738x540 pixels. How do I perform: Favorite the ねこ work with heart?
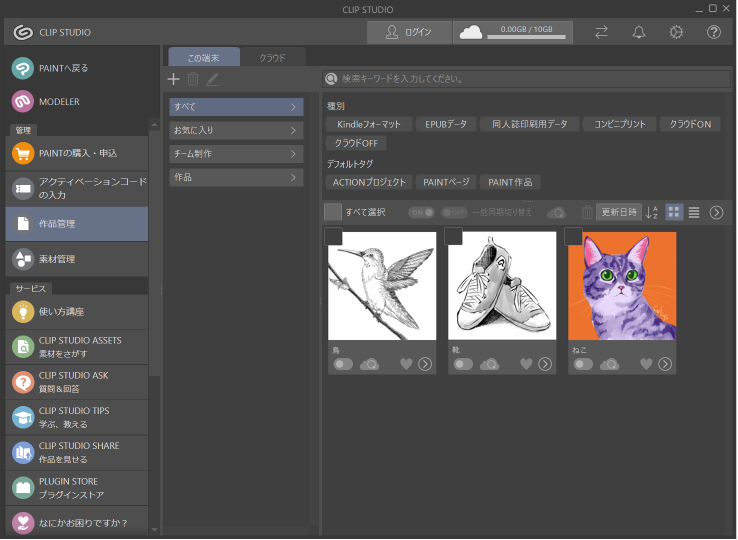coord(646,364)
